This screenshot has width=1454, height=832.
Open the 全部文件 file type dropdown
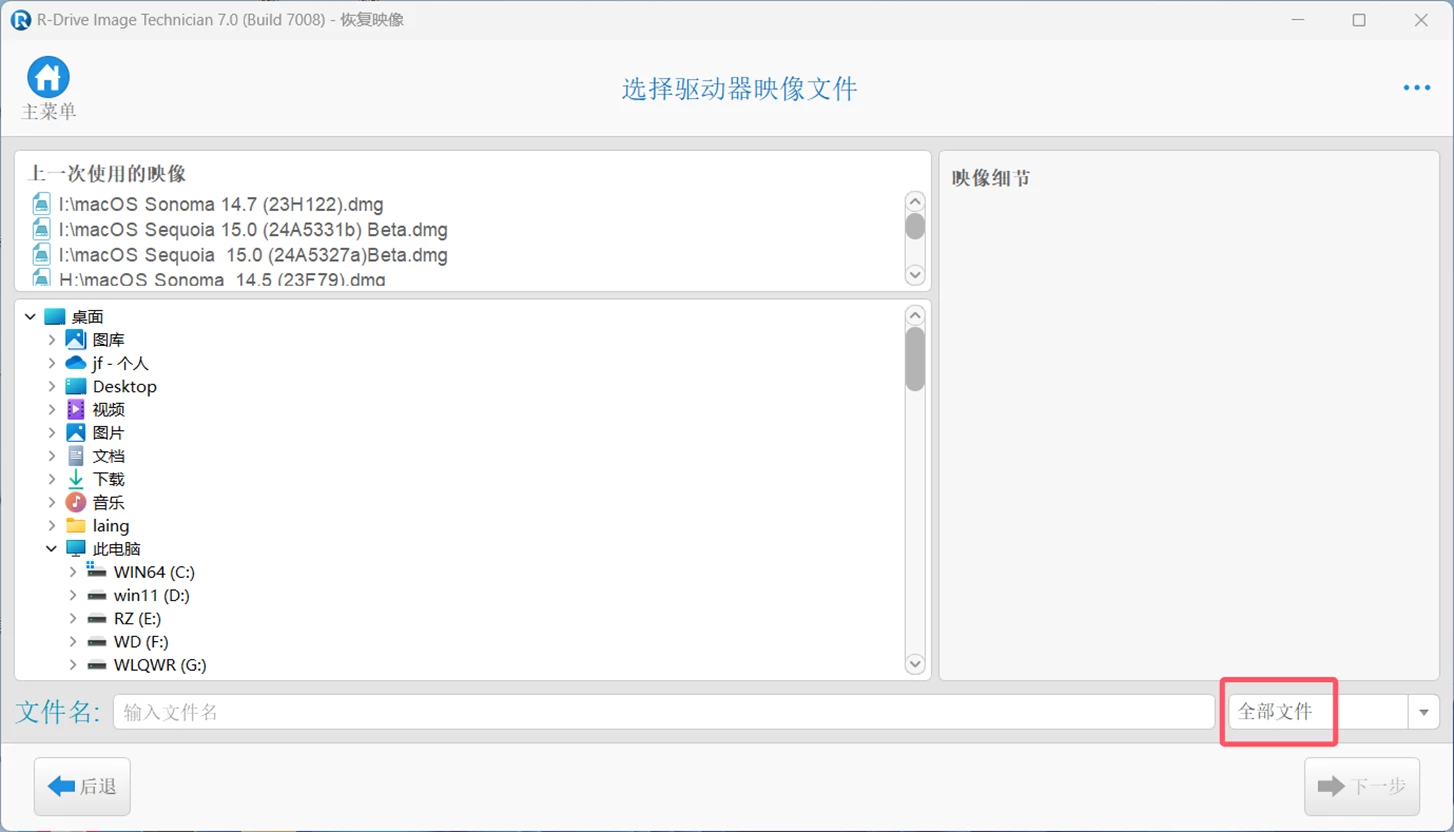(x=1423, y=712)
